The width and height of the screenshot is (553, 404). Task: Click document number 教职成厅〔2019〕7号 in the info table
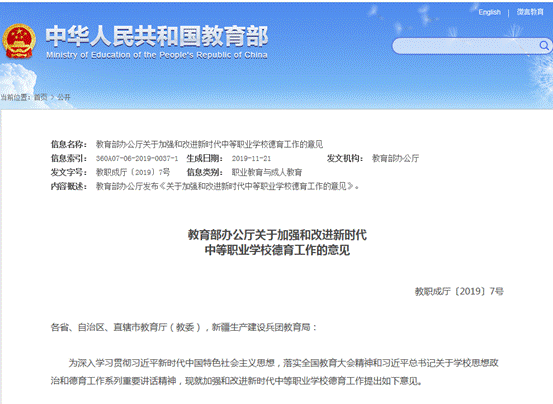(133, 172)
